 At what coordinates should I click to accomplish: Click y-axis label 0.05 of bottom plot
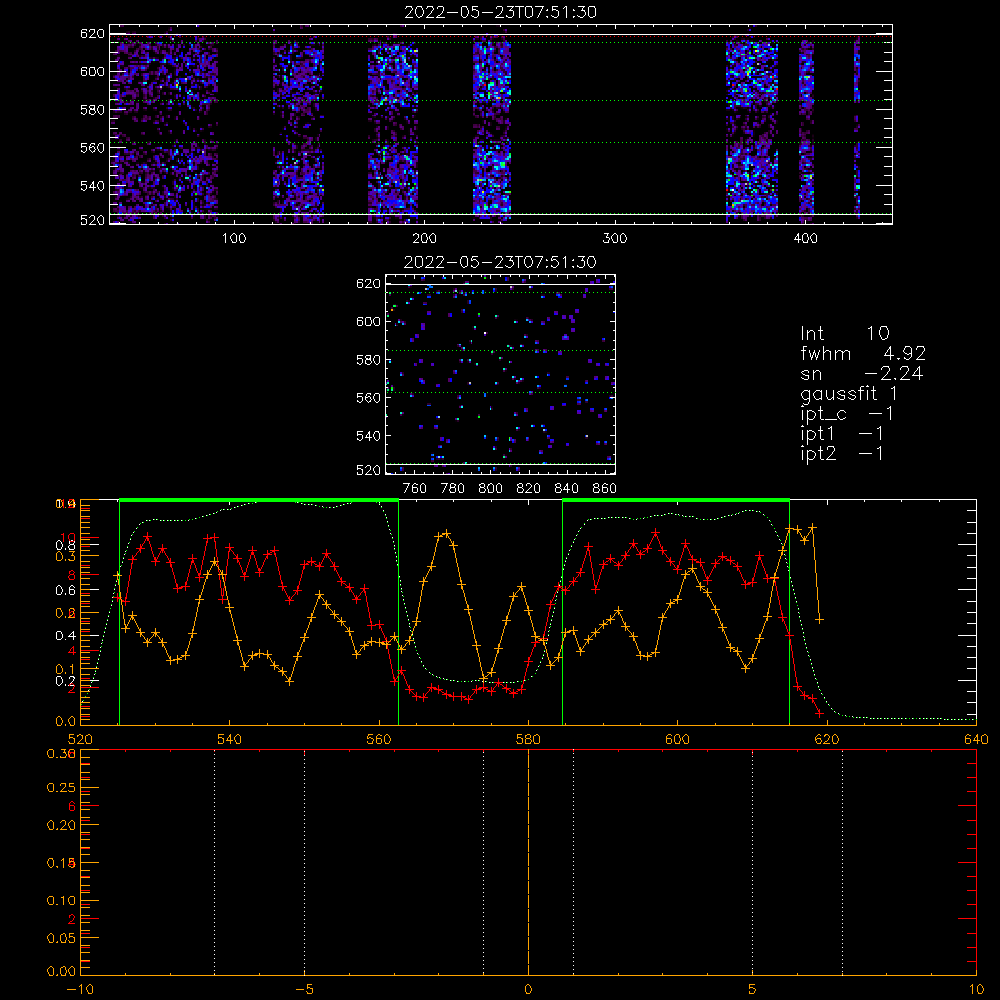(61, 938)
